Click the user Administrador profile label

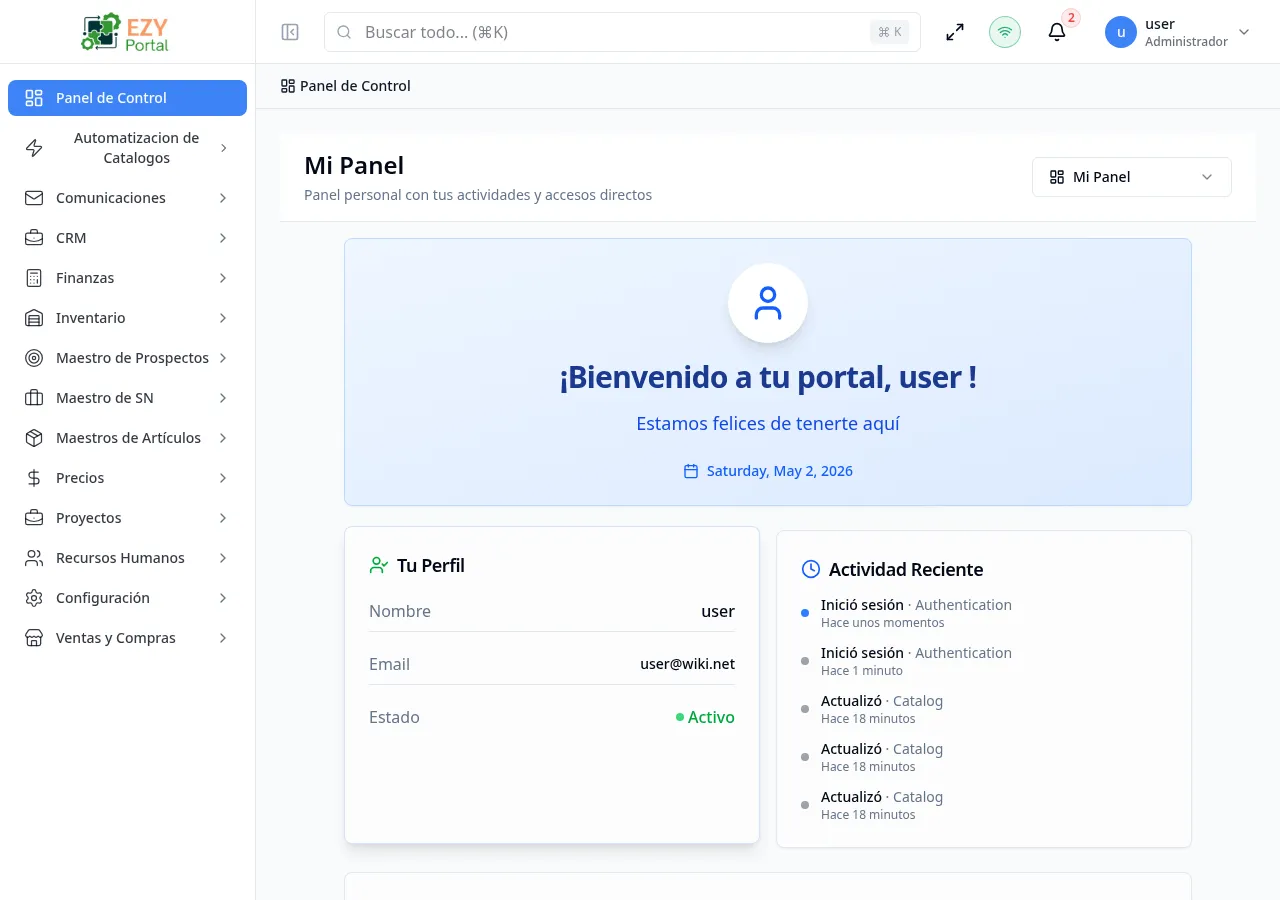point(1186,32)
